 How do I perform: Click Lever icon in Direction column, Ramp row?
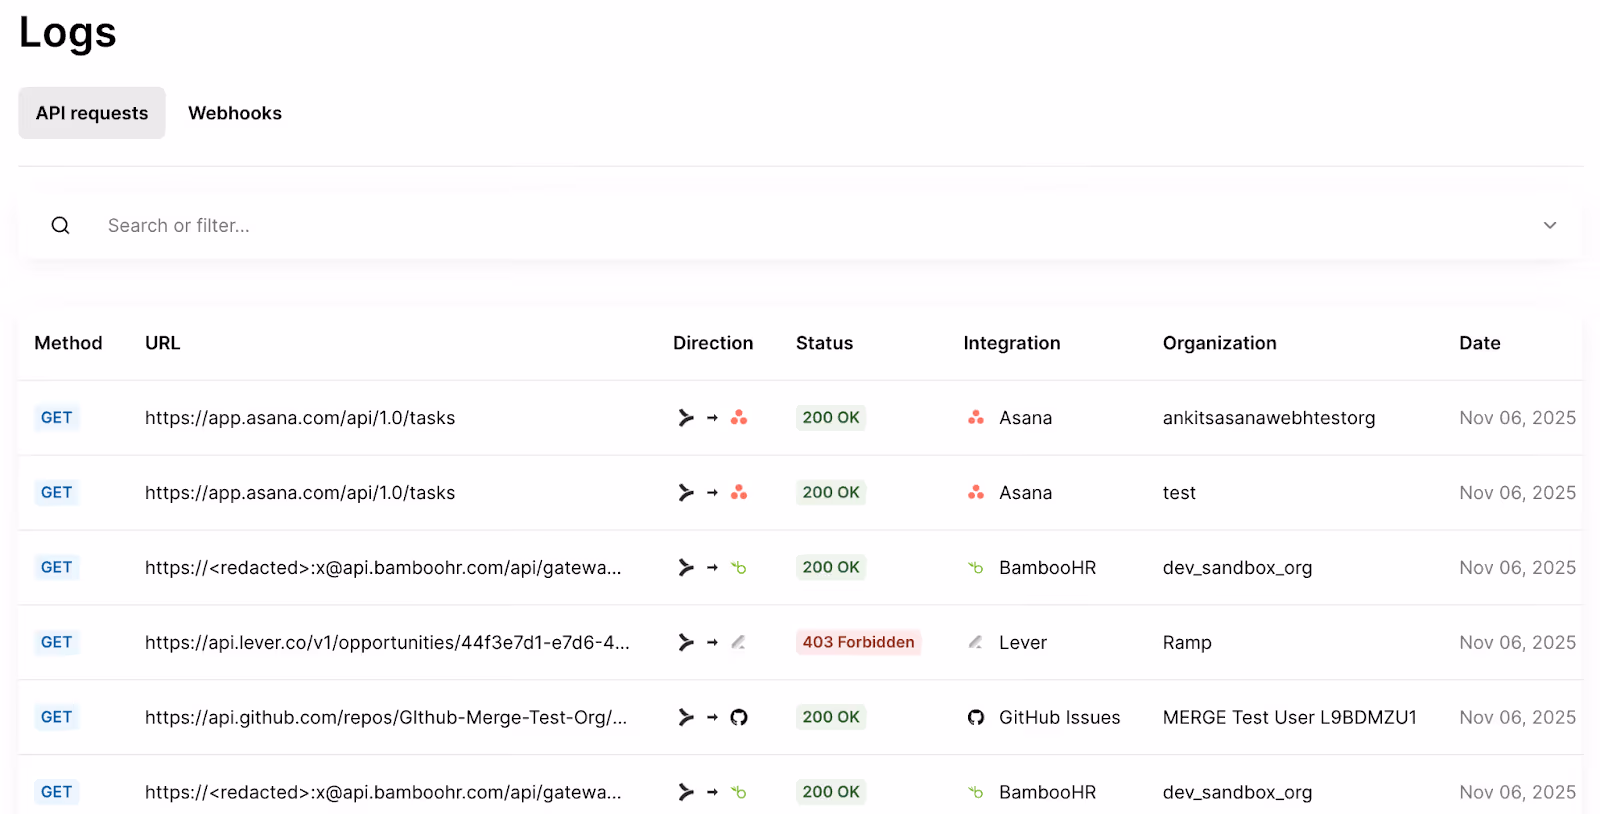pyautogui.click(x=739, y=643)
